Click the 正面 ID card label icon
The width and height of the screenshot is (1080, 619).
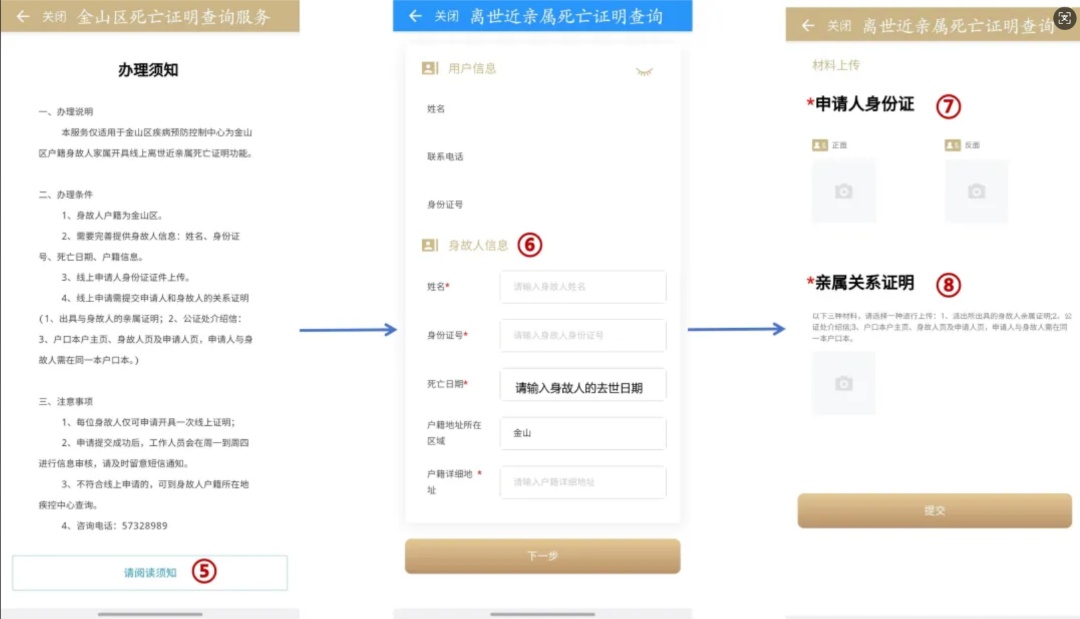(x=820, y=145)
